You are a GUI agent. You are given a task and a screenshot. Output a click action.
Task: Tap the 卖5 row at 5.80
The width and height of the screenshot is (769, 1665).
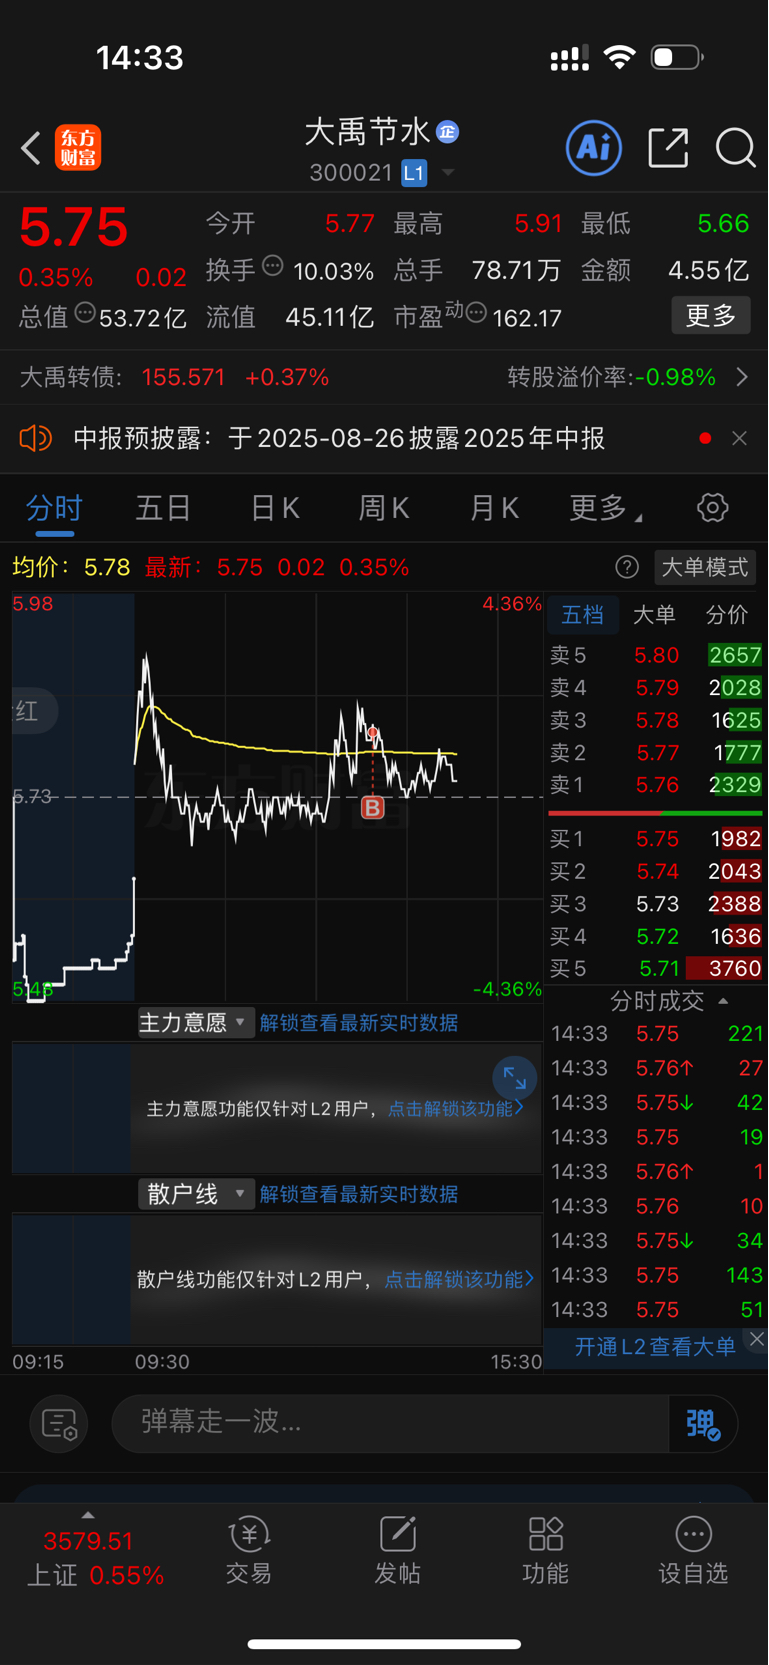point(655,655)
